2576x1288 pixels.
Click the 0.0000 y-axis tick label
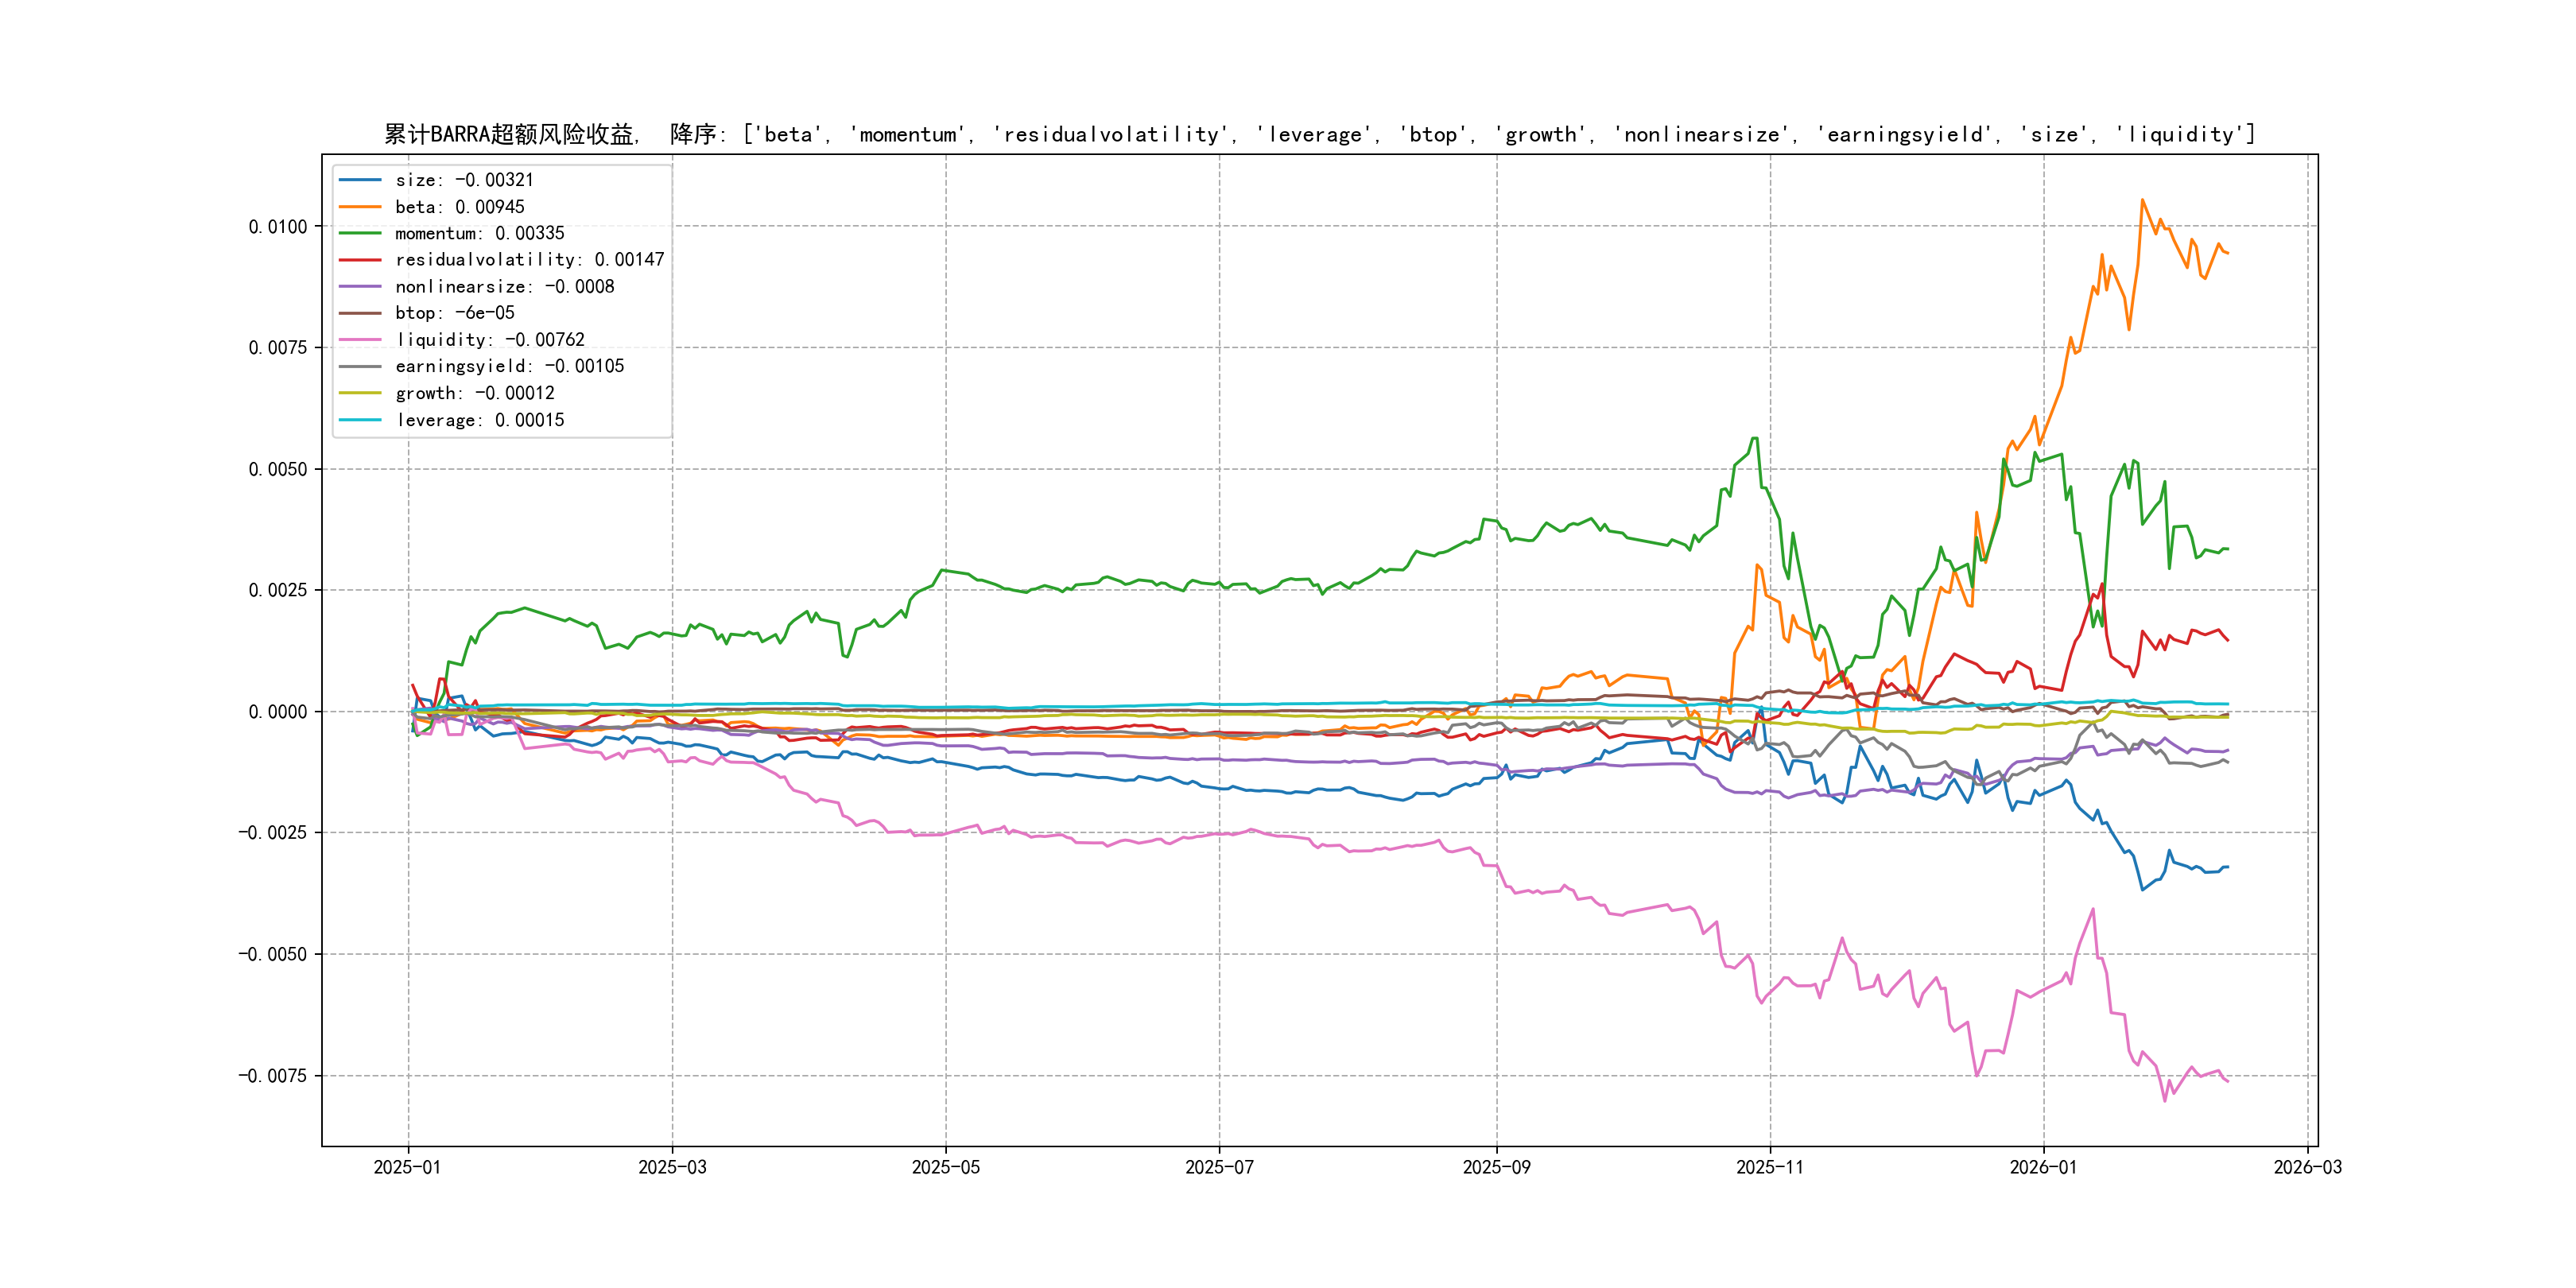point(278,712)
